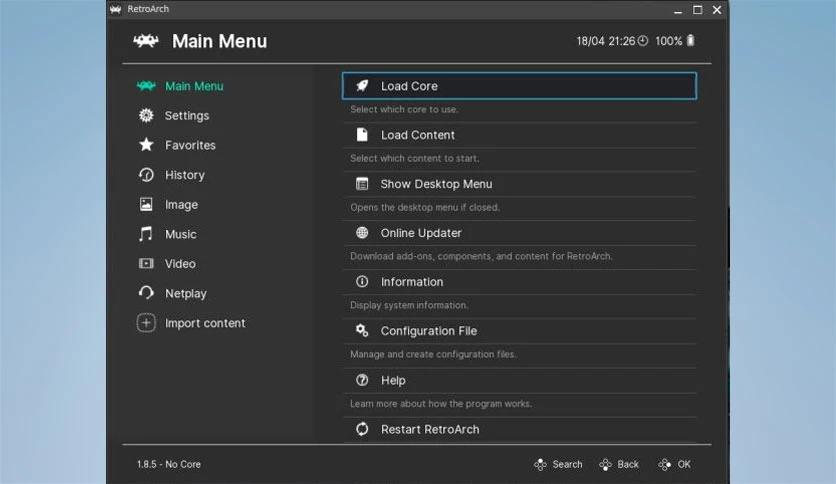The width and height of the screenshot is (836, 484).
Task: Open the Online Updater entry
Action: pyautogui.click(x=519, y=233)
